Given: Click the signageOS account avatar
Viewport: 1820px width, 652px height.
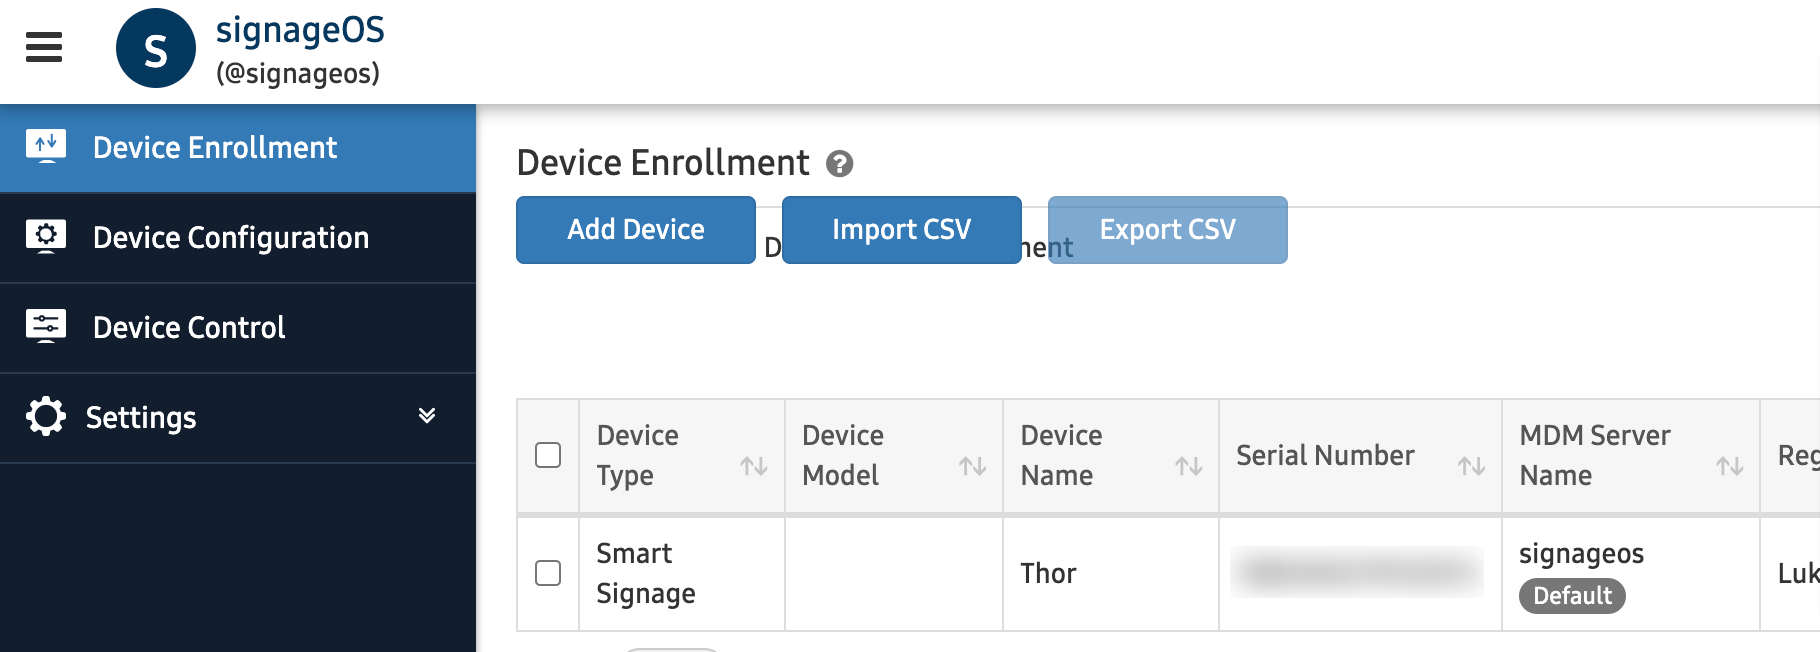Looking at the screenshot, I should (x=155, y=49).
